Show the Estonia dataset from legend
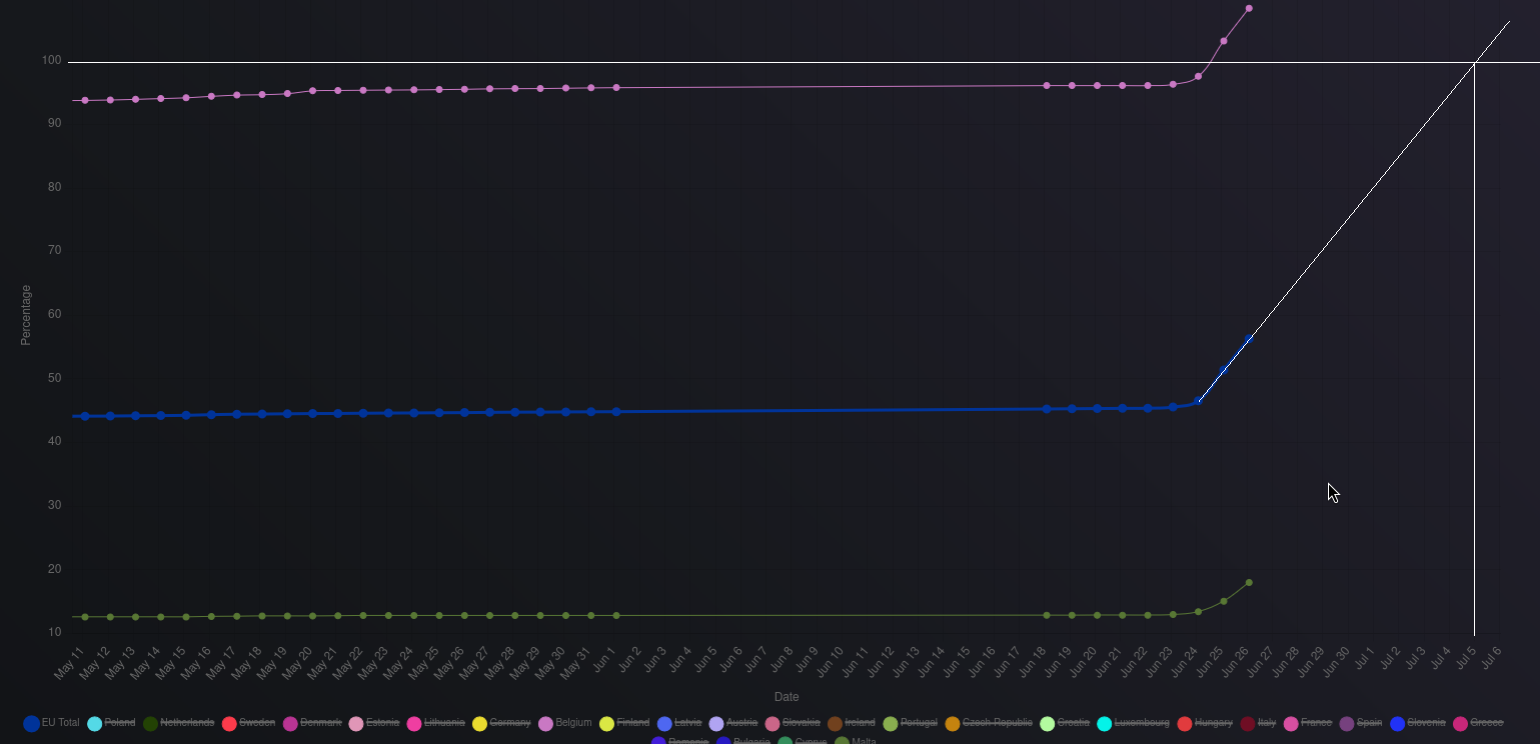The height and width of the screenshot is (744, 1540). pos(374,722)
